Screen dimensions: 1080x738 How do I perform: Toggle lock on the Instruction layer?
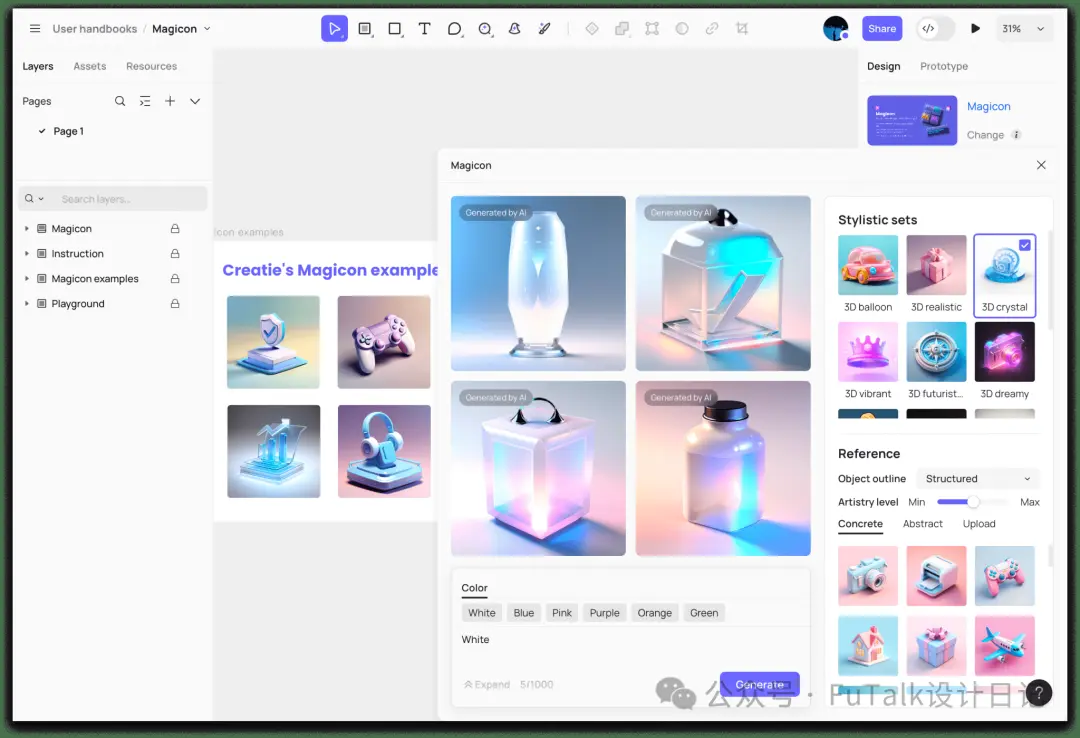click(x=175, y=254)
